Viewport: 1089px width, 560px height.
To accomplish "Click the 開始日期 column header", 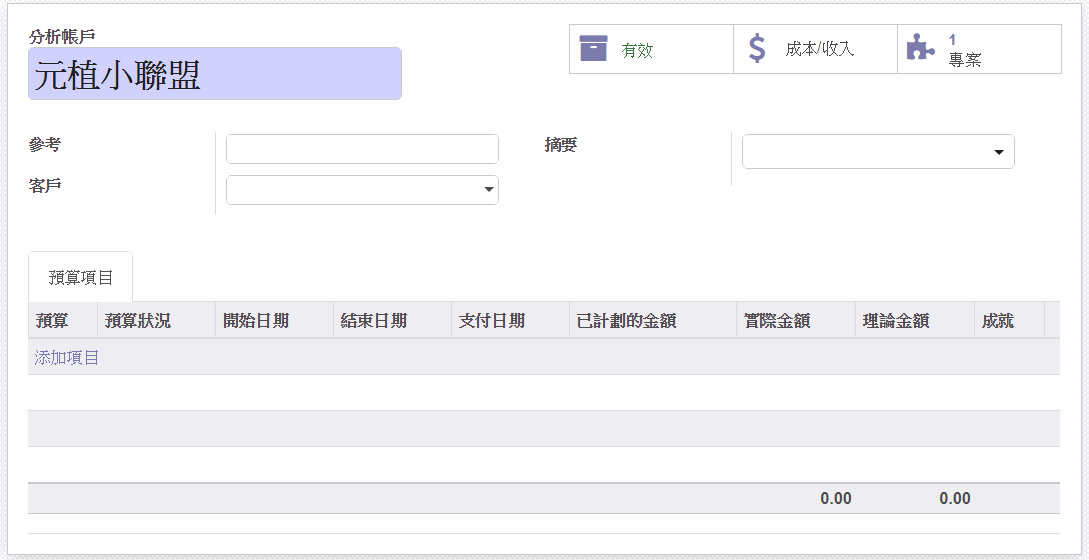I will 256,321.
